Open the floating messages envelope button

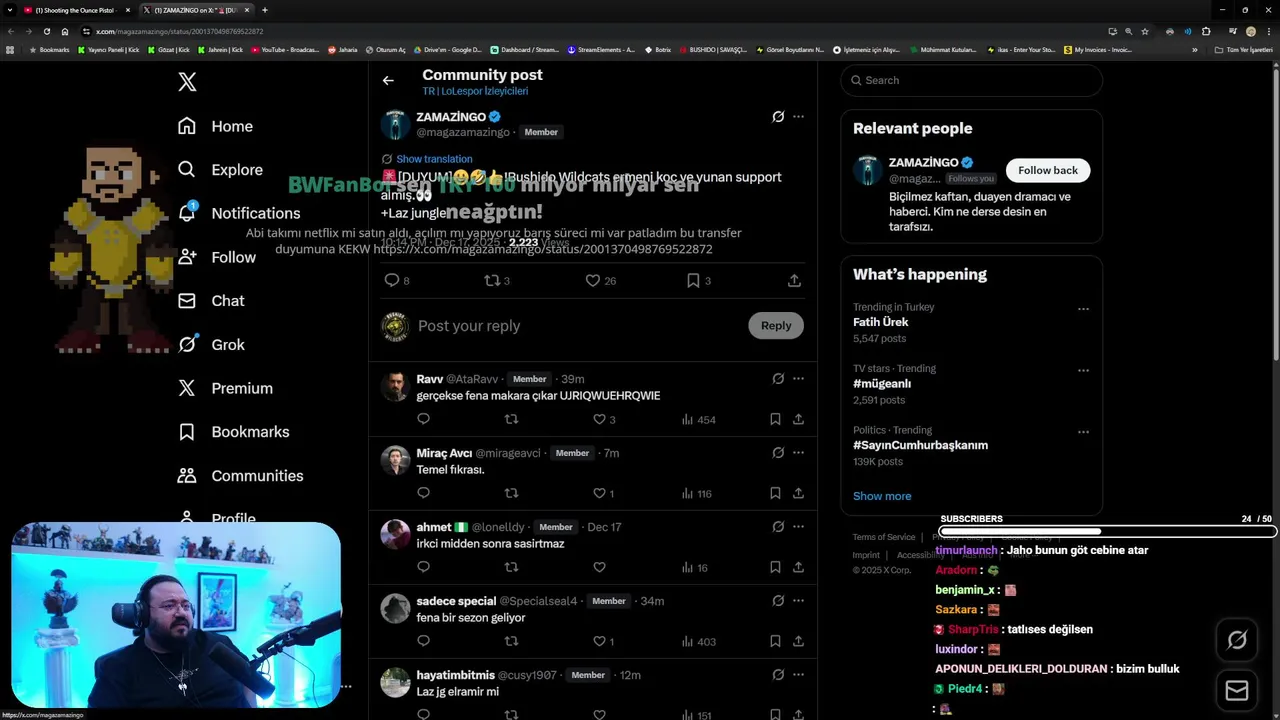coord(1237,691)
